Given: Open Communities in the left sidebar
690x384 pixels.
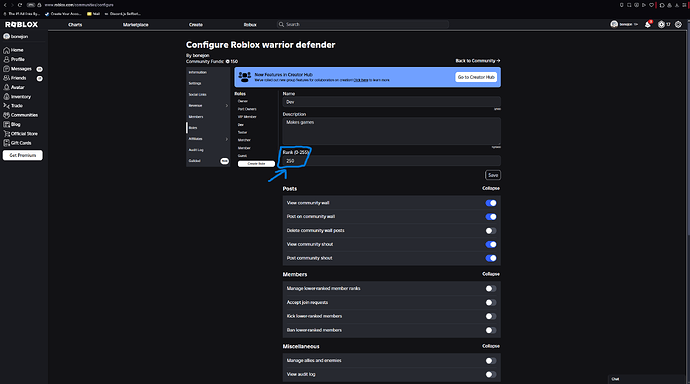Looking at the screenshot, I should pos(21,115).
